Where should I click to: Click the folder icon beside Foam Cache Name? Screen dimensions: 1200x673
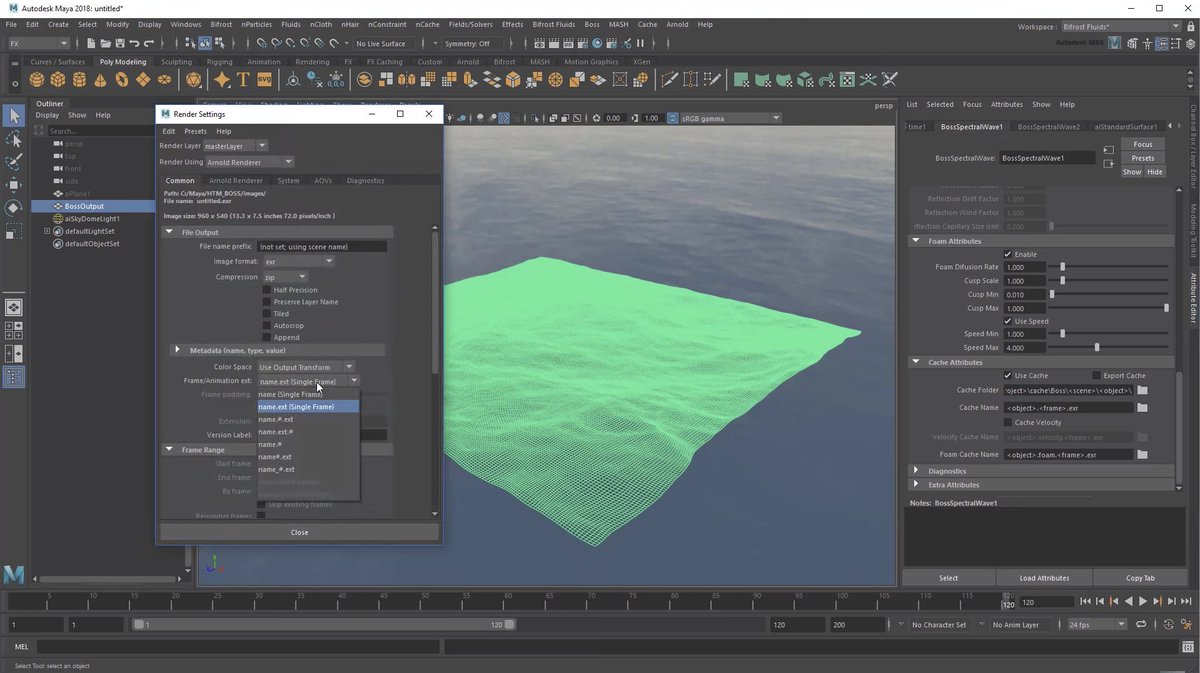1142,454
